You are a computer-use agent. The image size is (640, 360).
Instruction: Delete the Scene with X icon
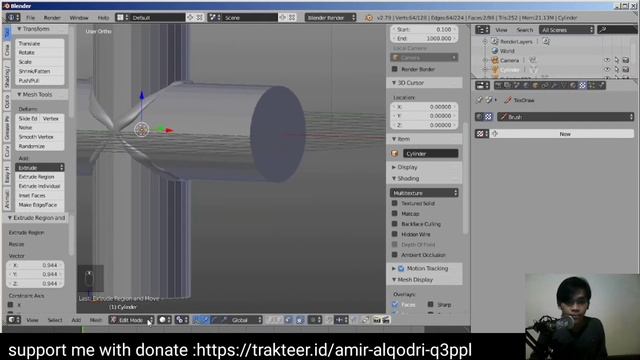coord(292,18)
